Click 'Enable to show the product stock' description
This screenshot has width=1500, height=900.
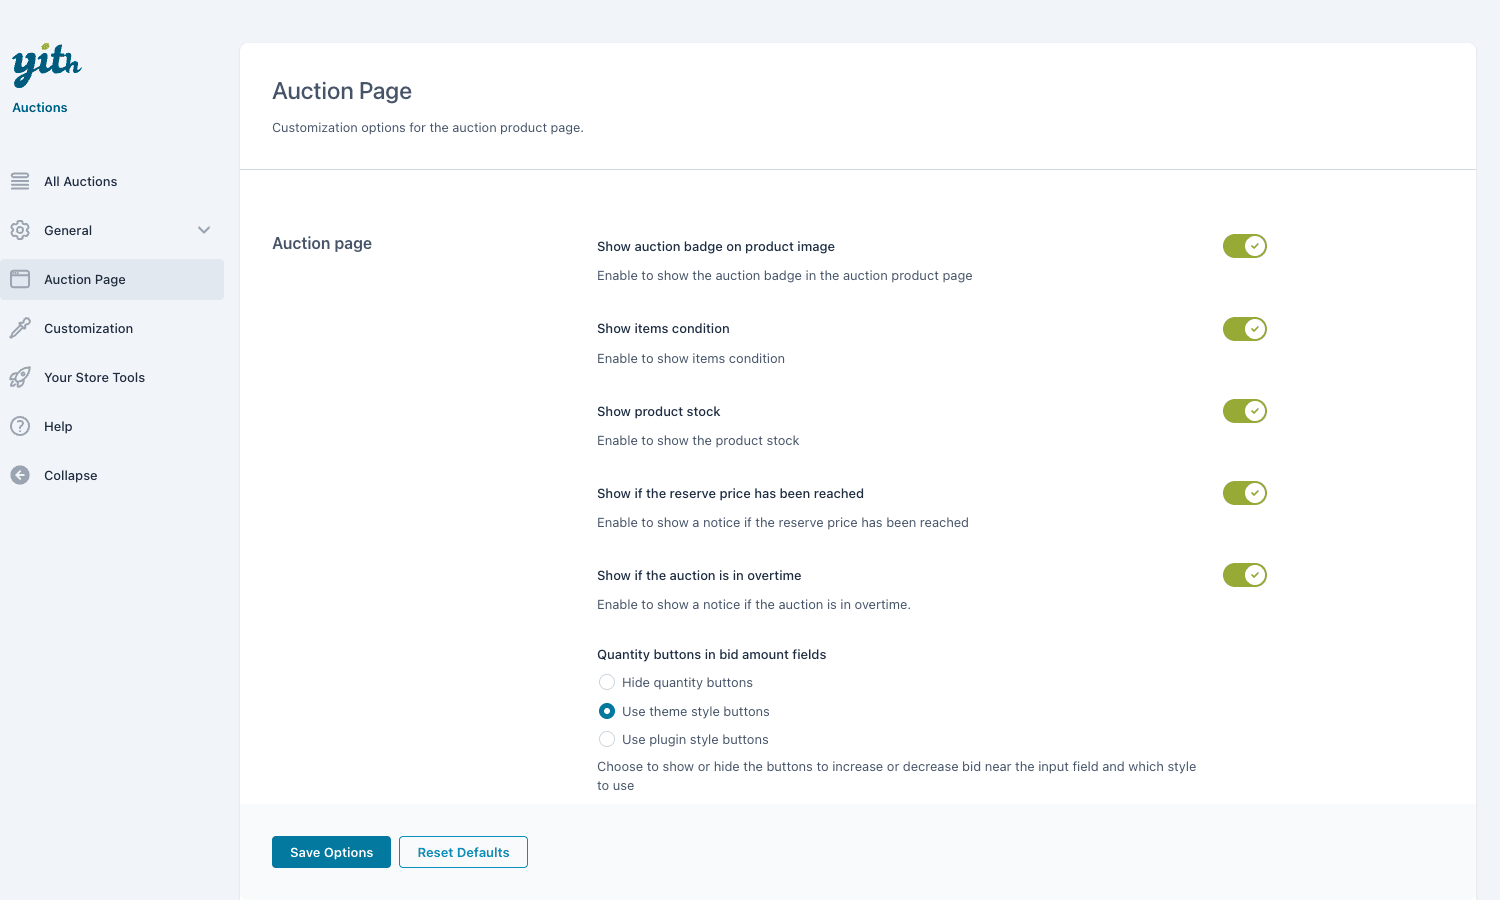[x=698, y=440]
